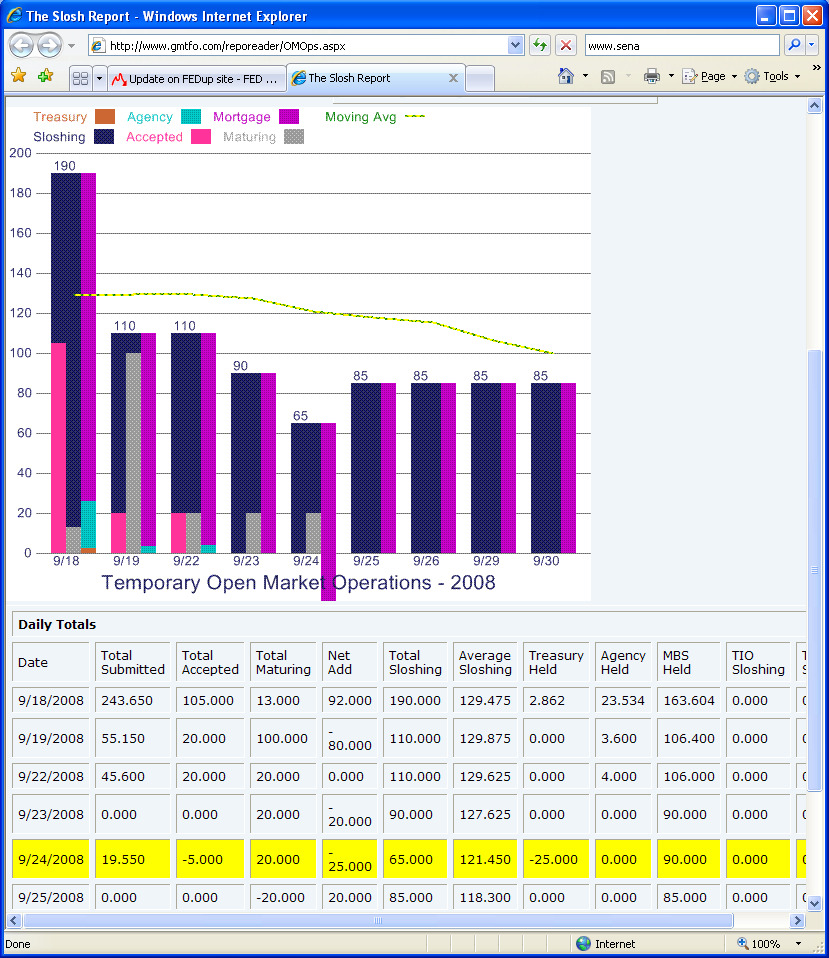Image resolution: width=829 pixels, height=958 pixels.
Task: Open the Page menu dropdown
Action: point(710,76)
